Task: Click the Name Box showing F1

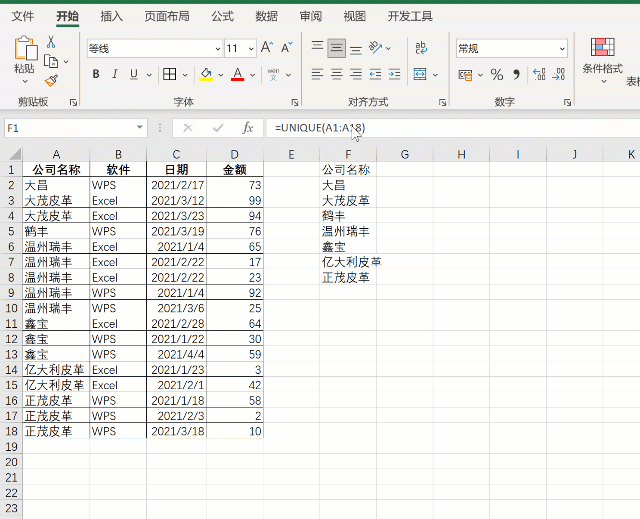Action: (65, 128)
